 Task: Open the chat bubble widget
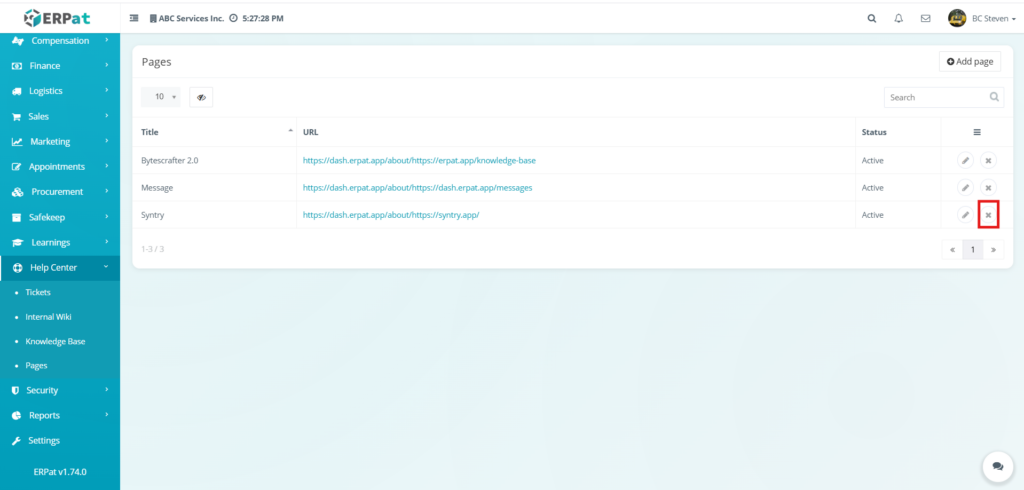(996, 465)
